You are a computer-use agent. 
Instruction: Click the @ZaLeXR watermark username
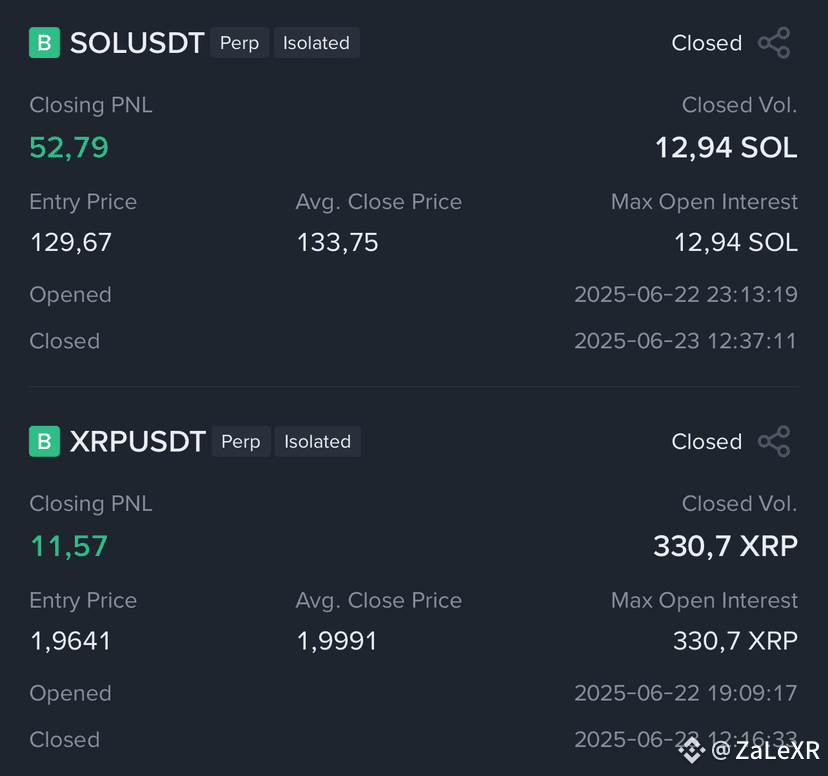tap(765, 750)
